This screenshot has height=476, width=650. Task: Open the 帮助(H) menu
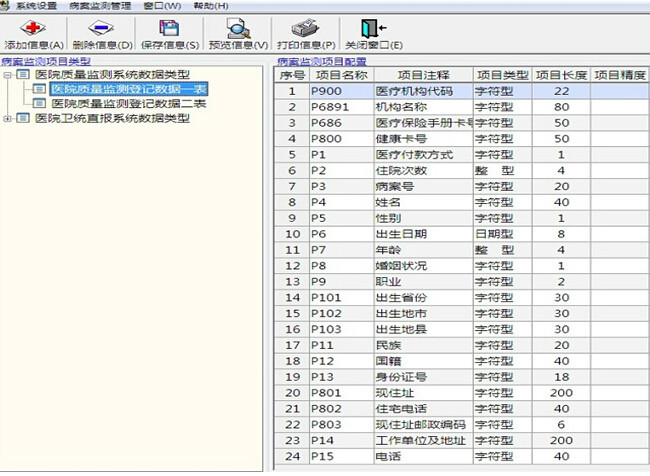(211, 6)
